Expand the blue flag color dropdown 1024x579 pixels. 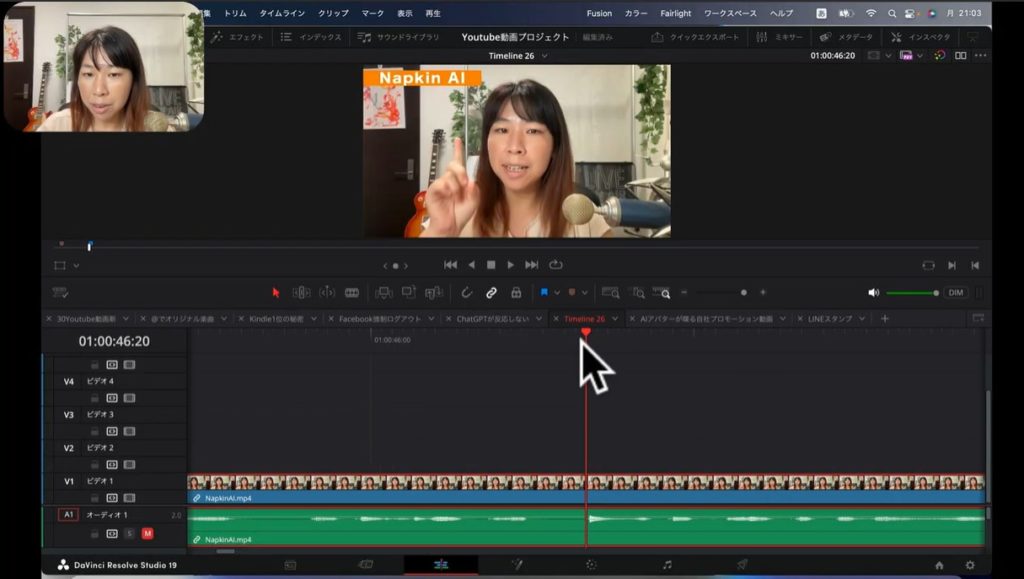[x=557, y=293]
